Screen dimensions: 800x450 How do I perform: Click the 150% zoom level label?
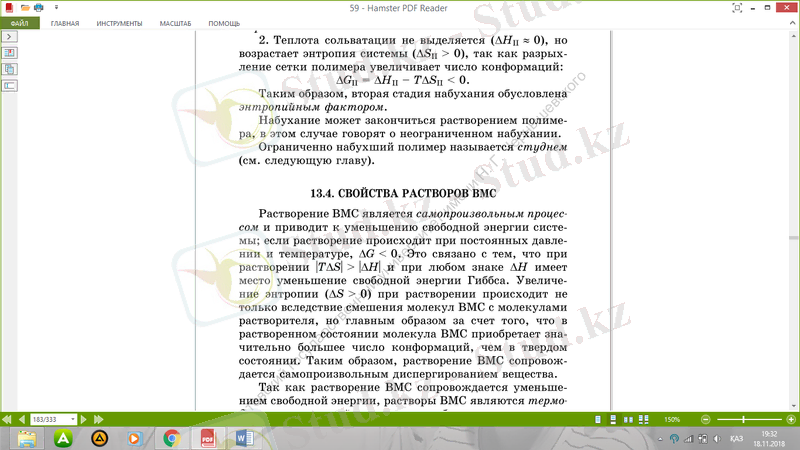pos(672,419)
